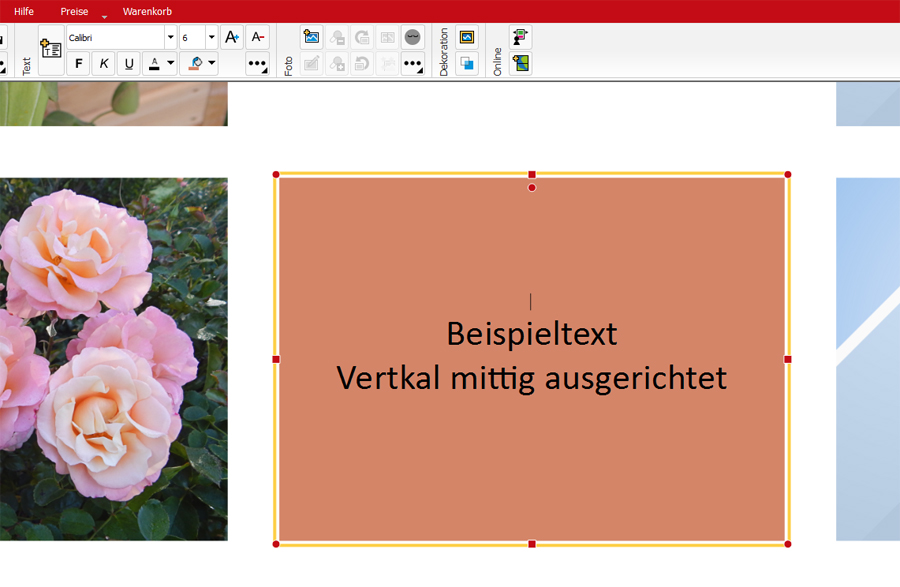Insert a new text box

pos(51,49)
